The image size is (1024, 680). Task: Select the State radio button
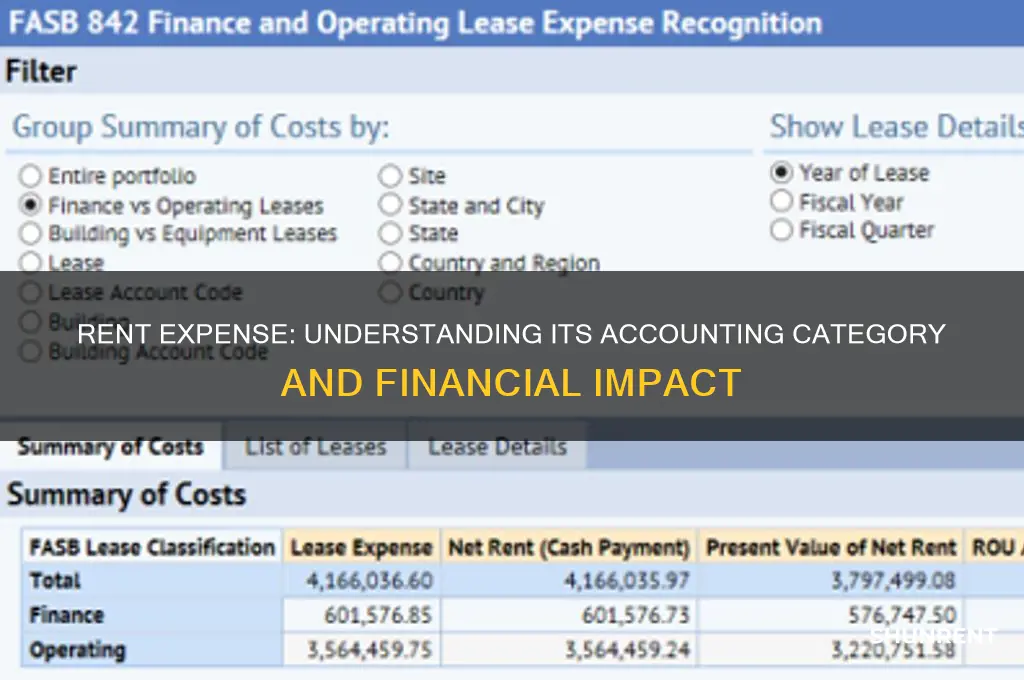[390, 233]
